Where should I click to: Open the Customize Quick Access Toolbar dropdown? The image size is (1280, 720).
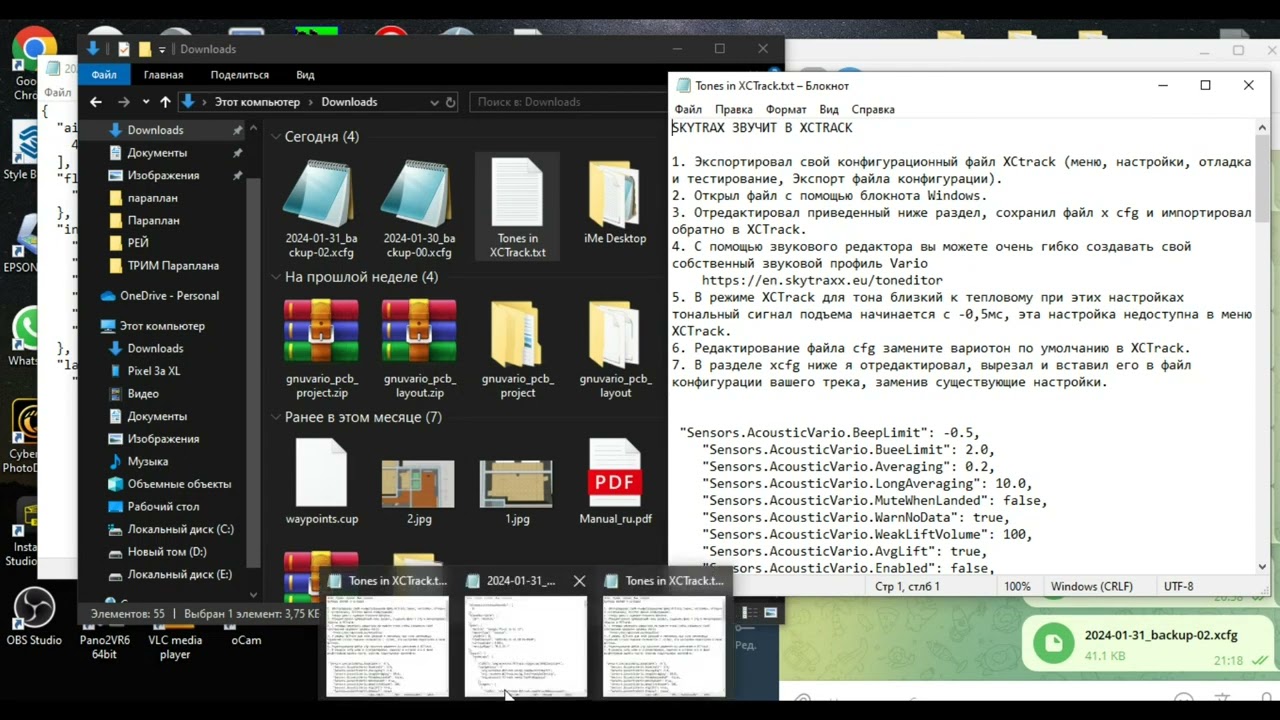click(162, 50)
